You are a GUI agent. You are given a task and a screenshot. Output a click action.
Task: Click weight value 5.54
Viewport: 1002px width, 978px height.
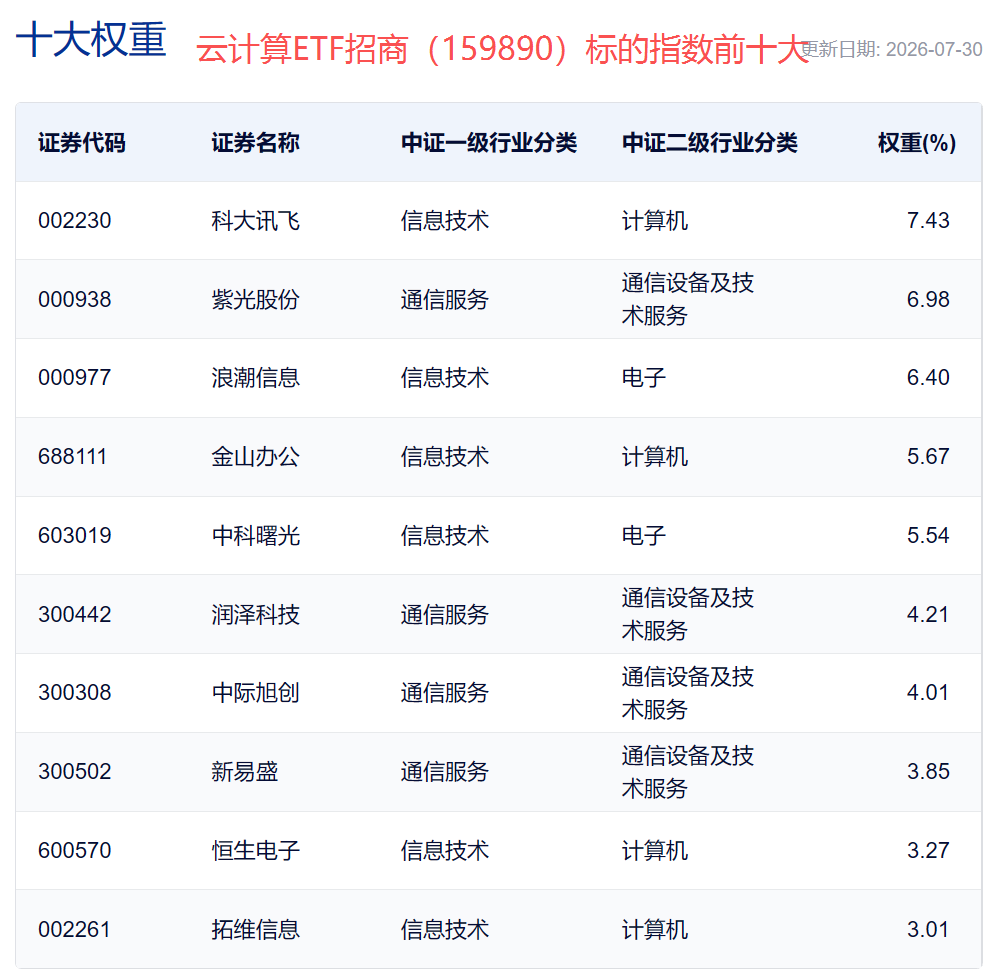pos(928,536)
